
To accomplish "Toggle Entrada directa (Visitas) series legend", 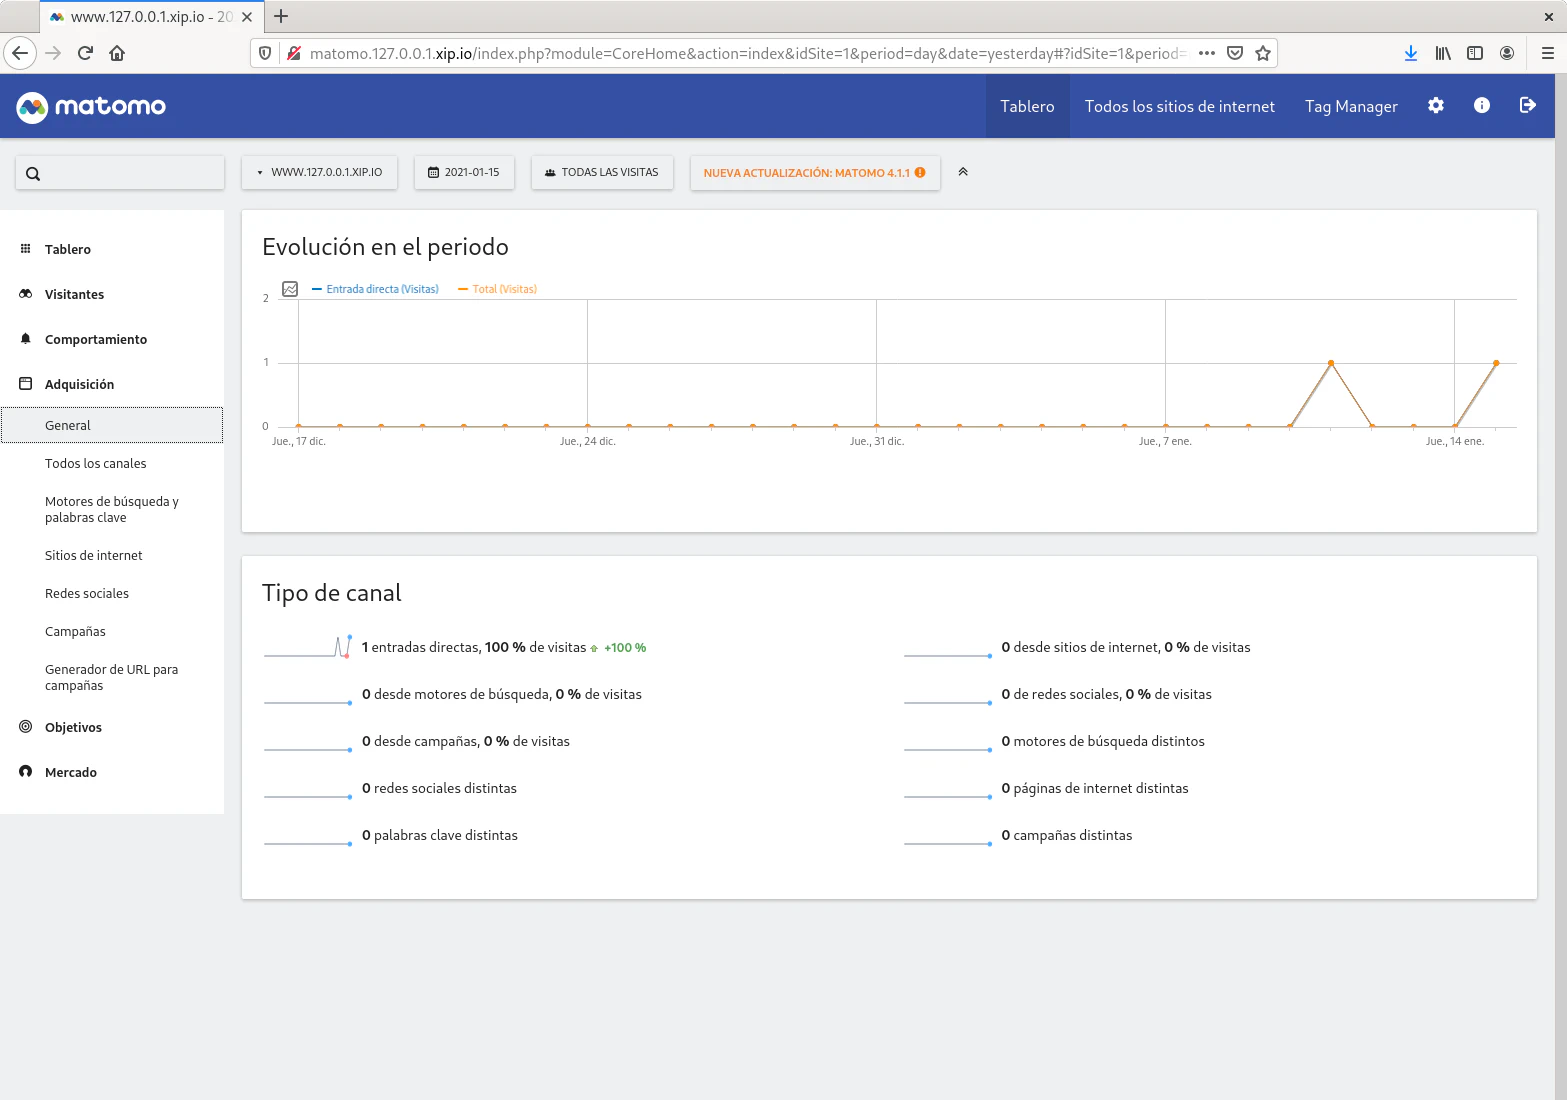I will coord(376,289).
